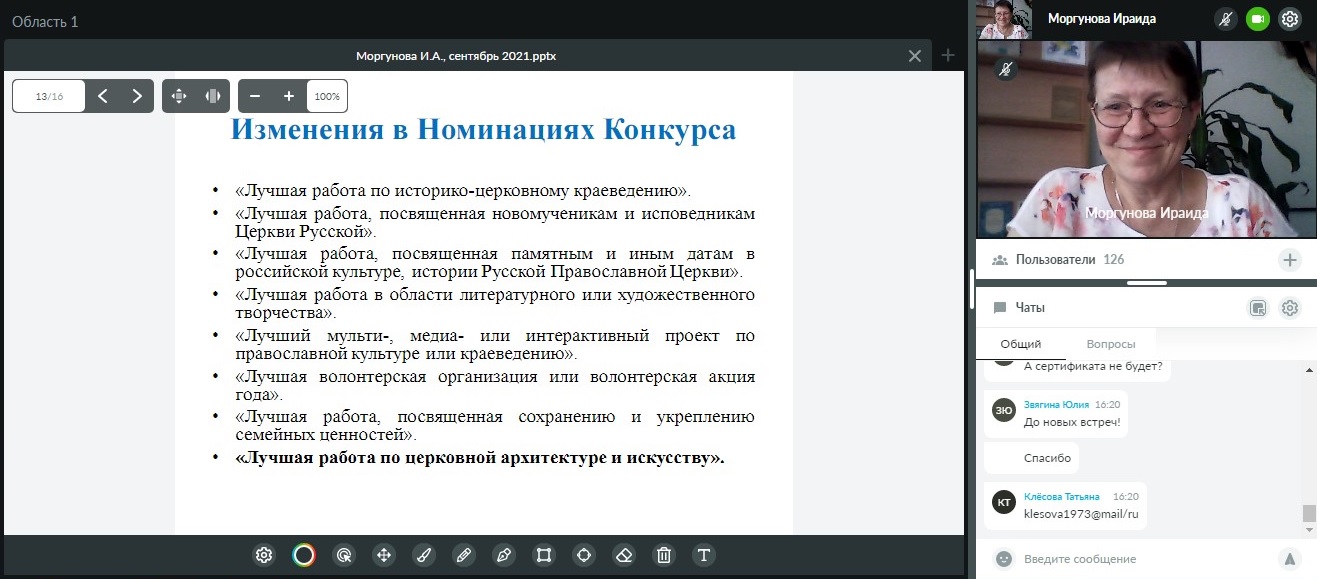The height and width of the screenshot is (579, 1317).
Task: Switch to the Общий chat tab
Action: [x=1021, y=344]
